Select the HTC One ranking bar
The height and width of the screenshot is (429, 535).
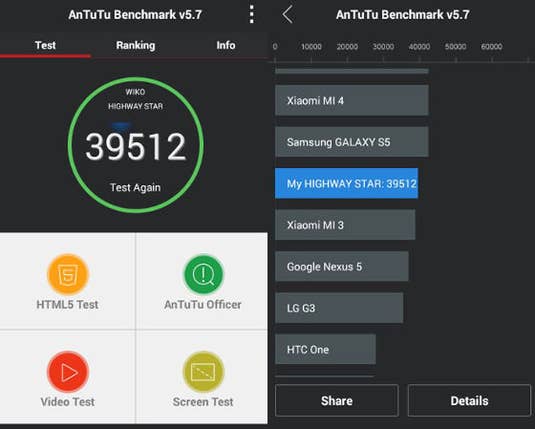pos(326,349)
